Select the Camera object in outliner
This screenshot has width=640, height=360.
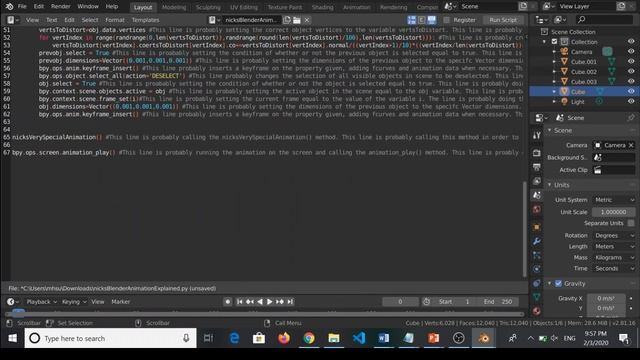pyautogui.click(x=581, y=52)
